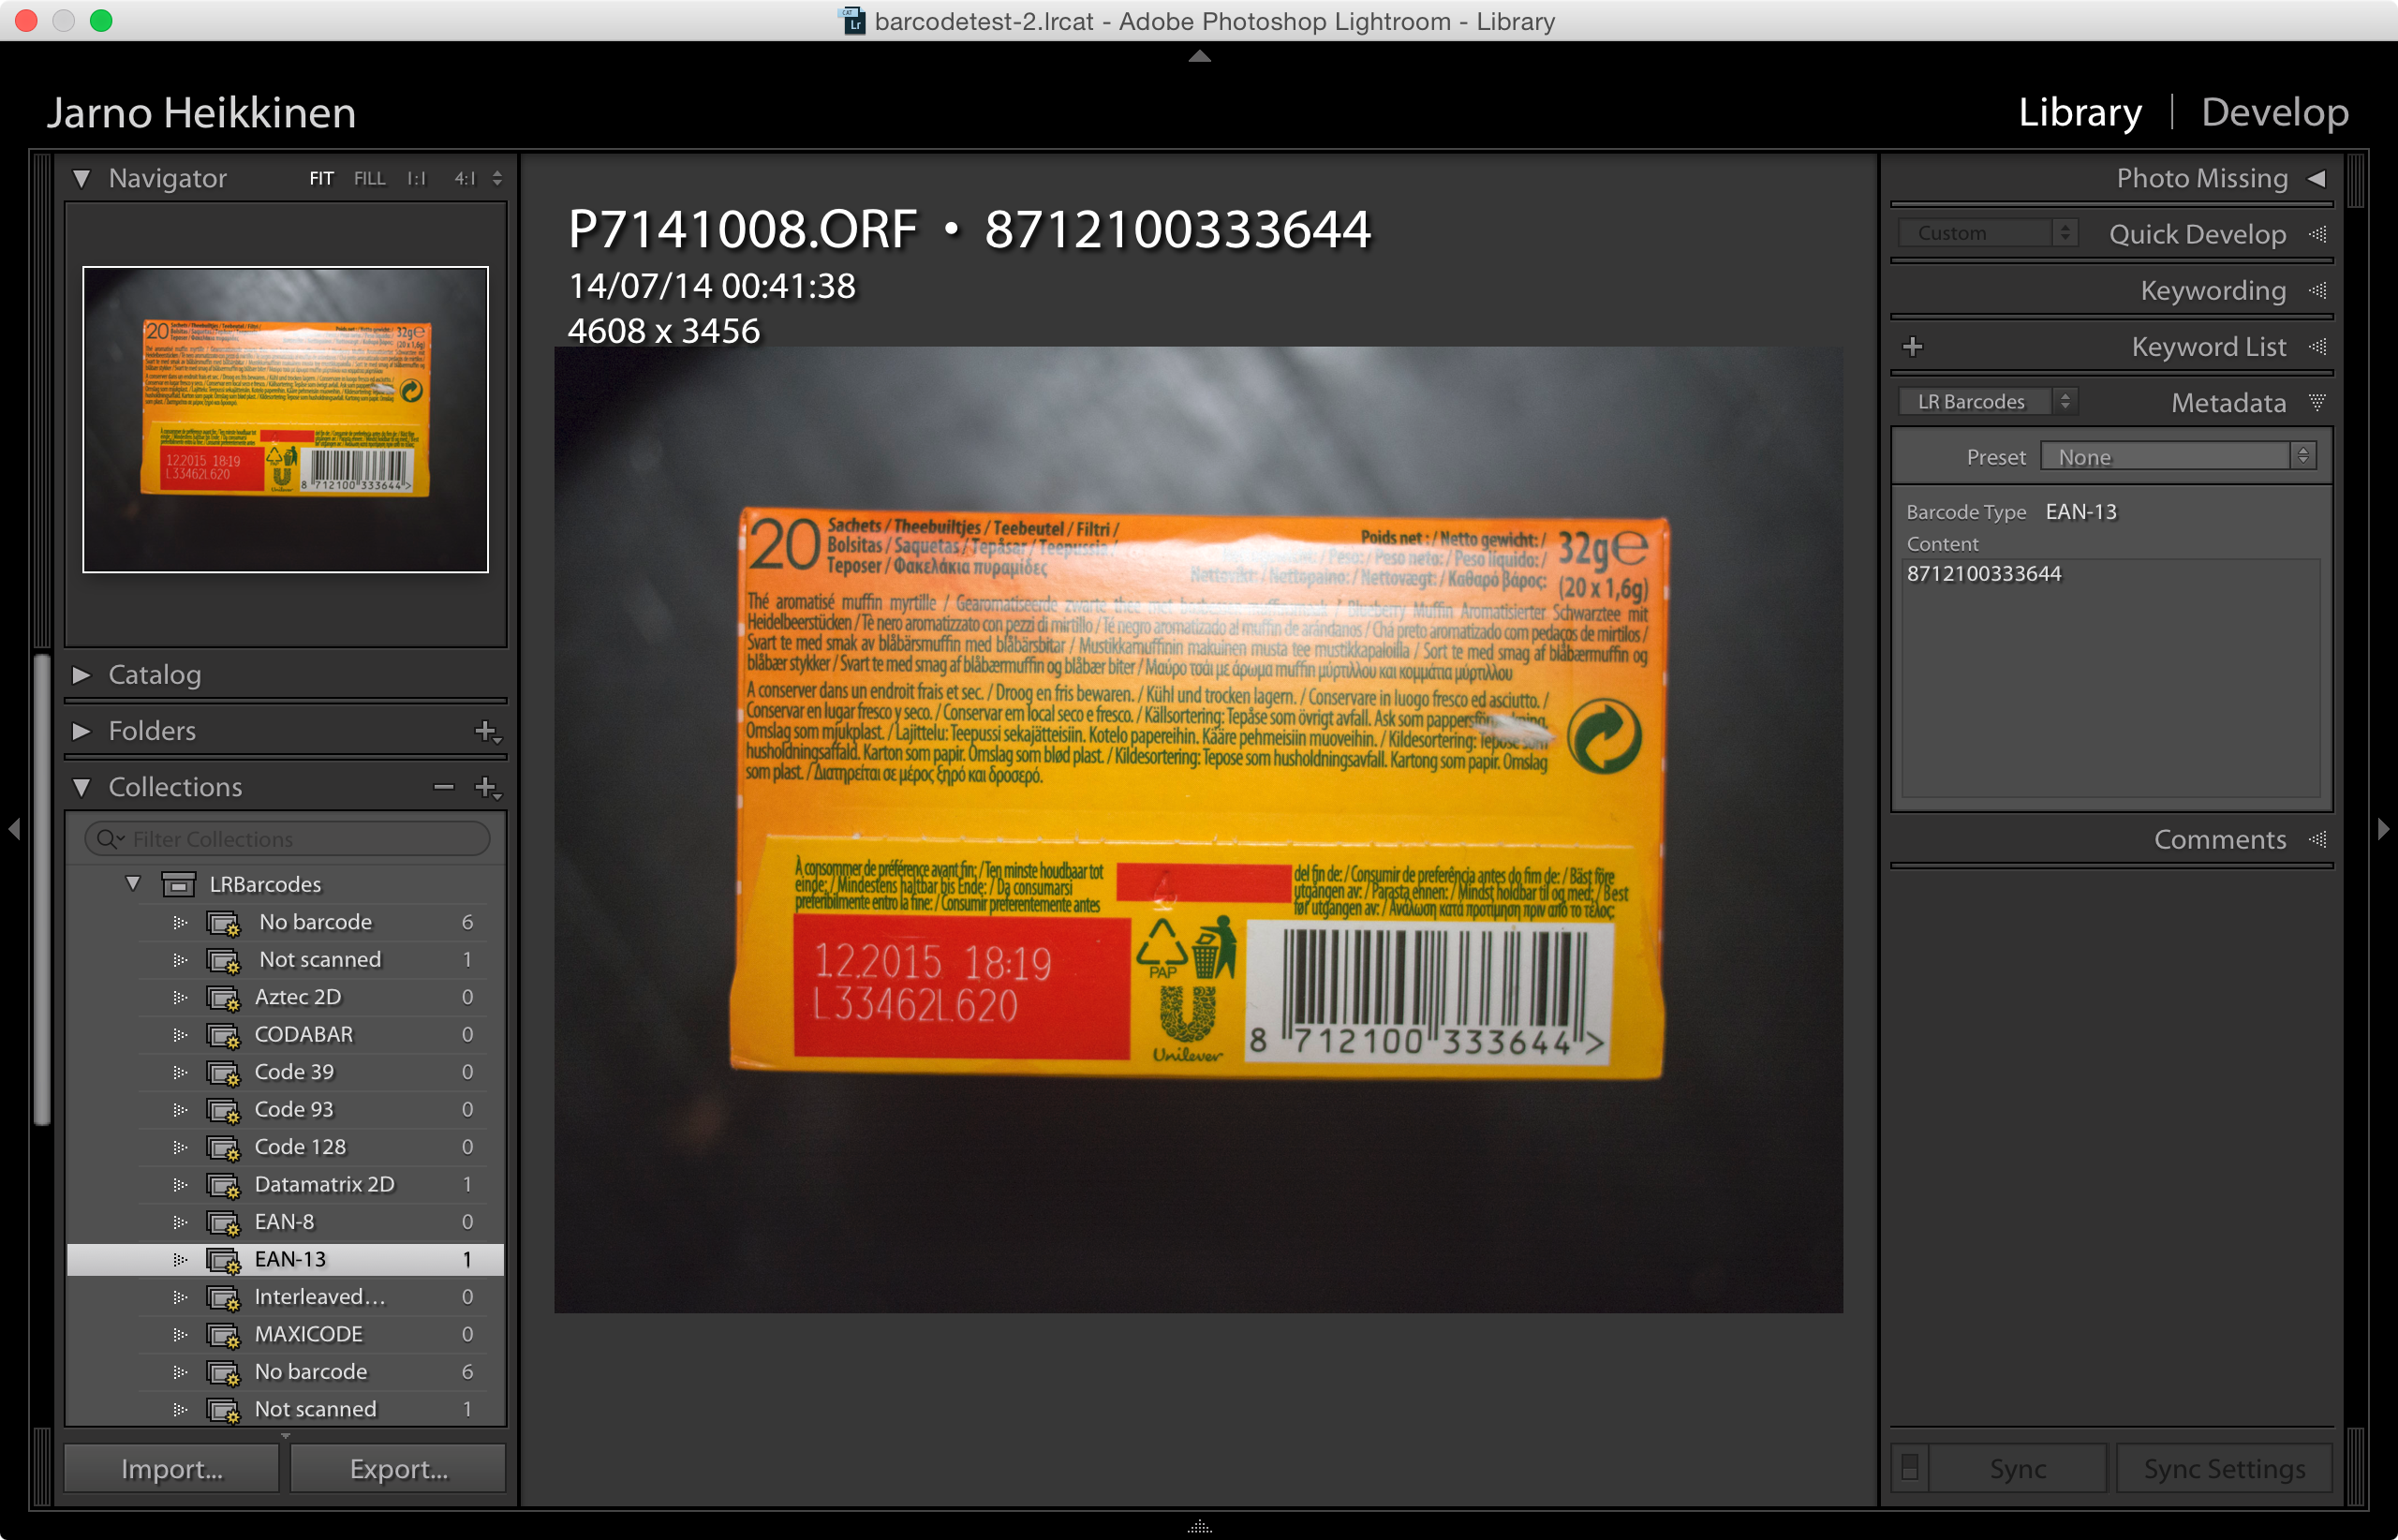Hide the top module picker arrow

click(1199, 57)
